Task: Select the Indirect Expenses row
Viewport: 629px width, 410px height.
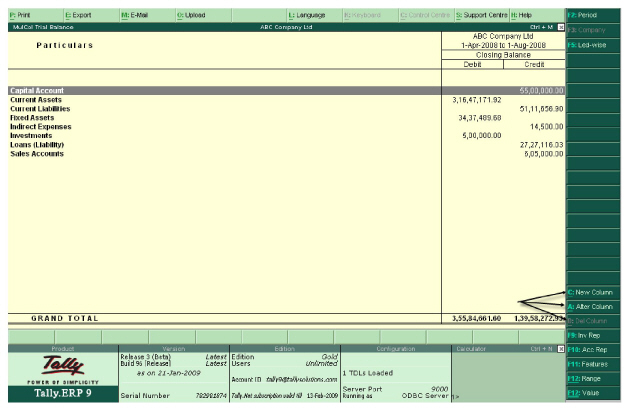Action: [286, 127]
